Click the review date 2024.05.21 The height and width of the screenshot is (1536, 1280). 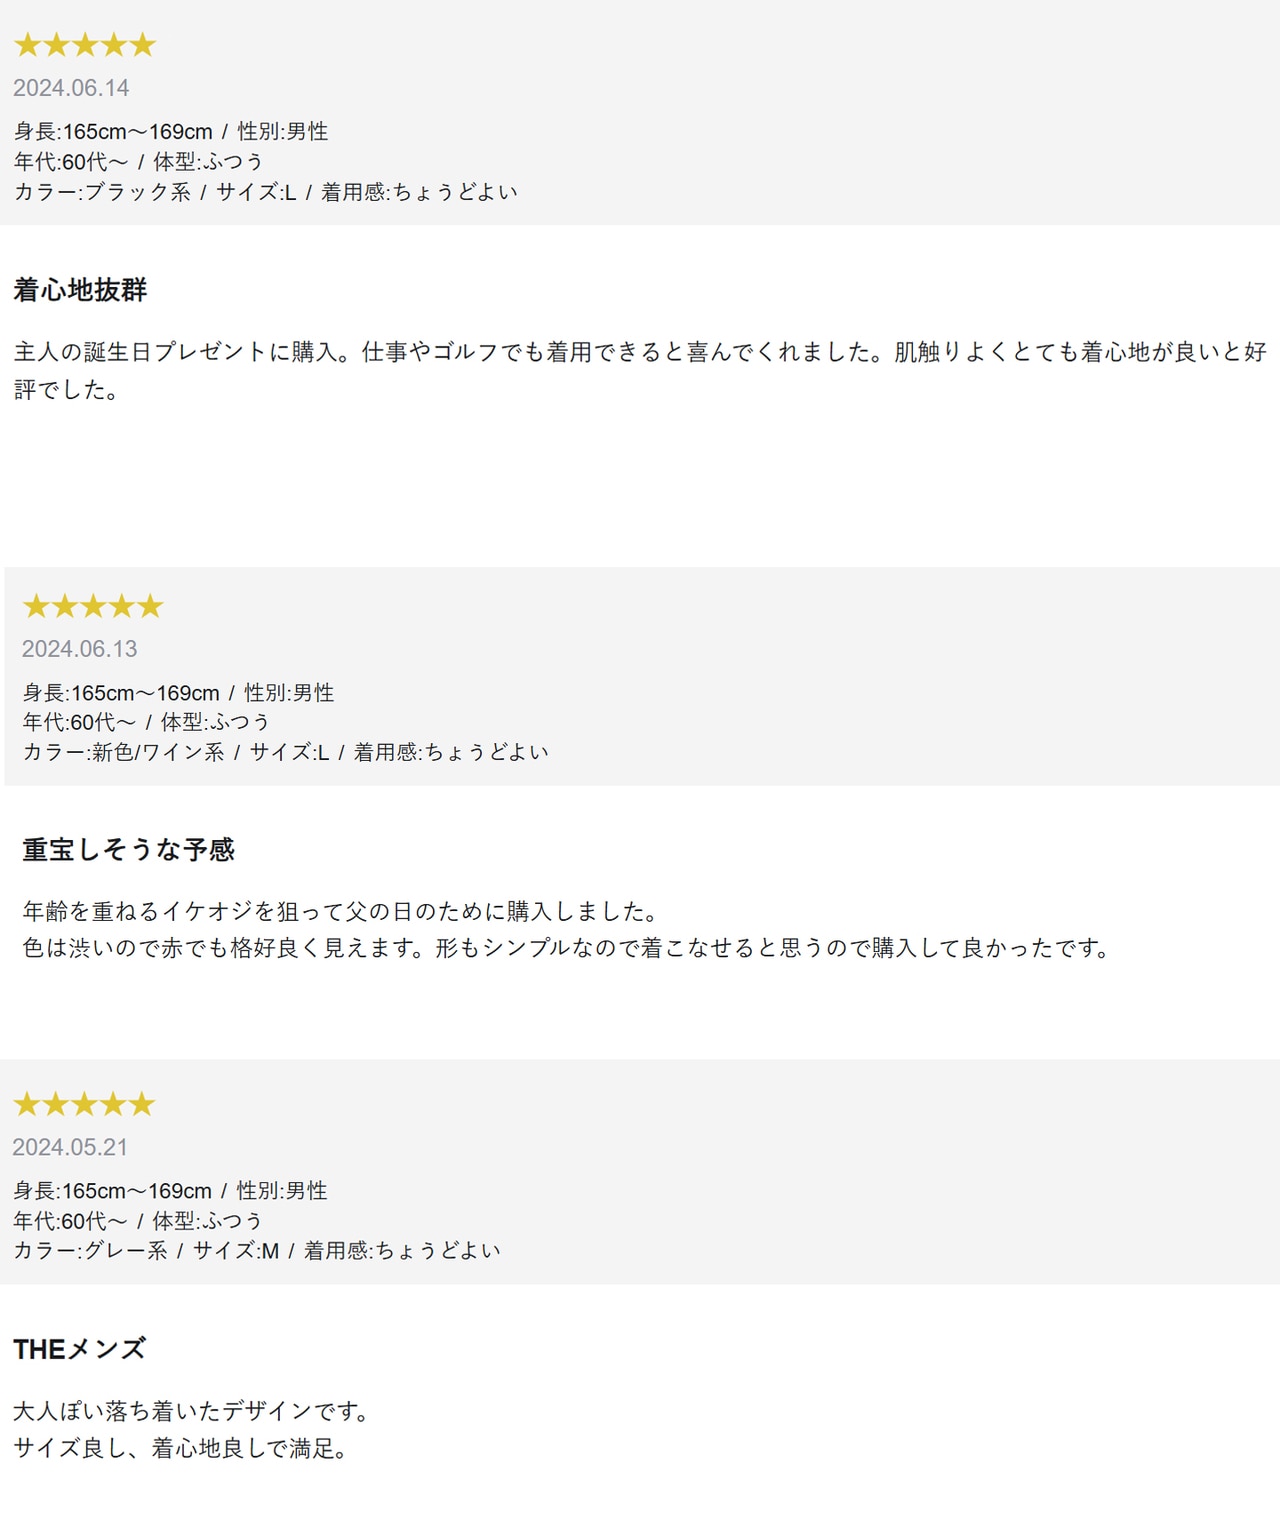pos(70,1147)
